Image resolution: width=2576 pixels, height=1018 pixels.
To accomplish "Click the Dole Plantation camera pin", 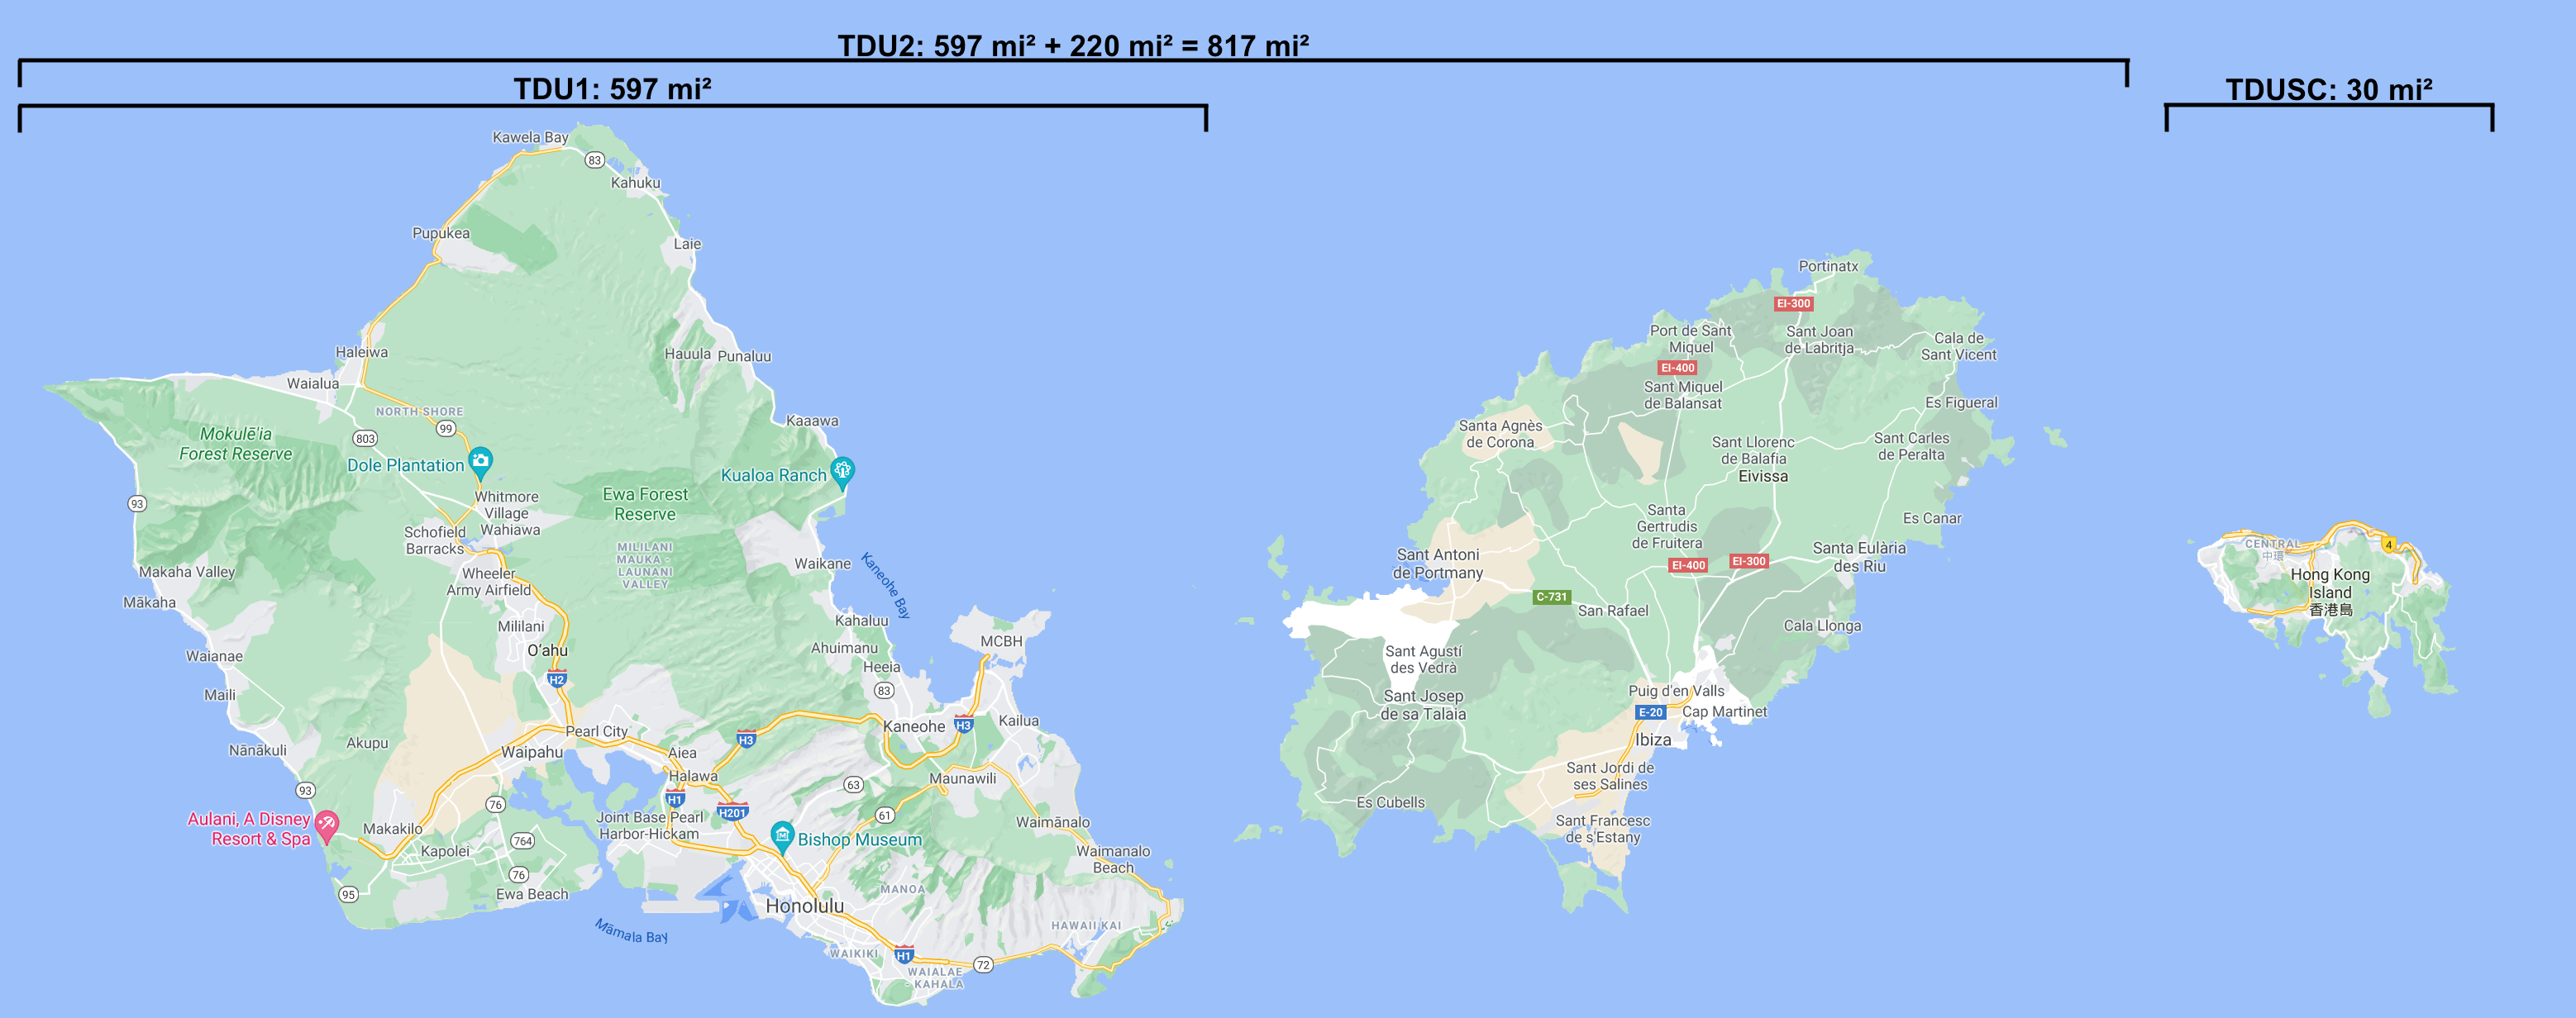I will pyautogui.click(x=481, y=461).
